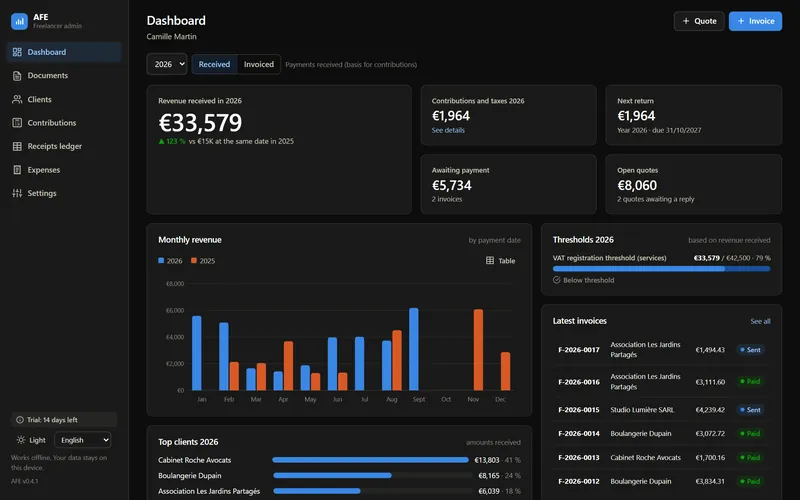800x500 pixels.
Task: Open the 2026 year dropdown
Action: (x=167, y=64)
